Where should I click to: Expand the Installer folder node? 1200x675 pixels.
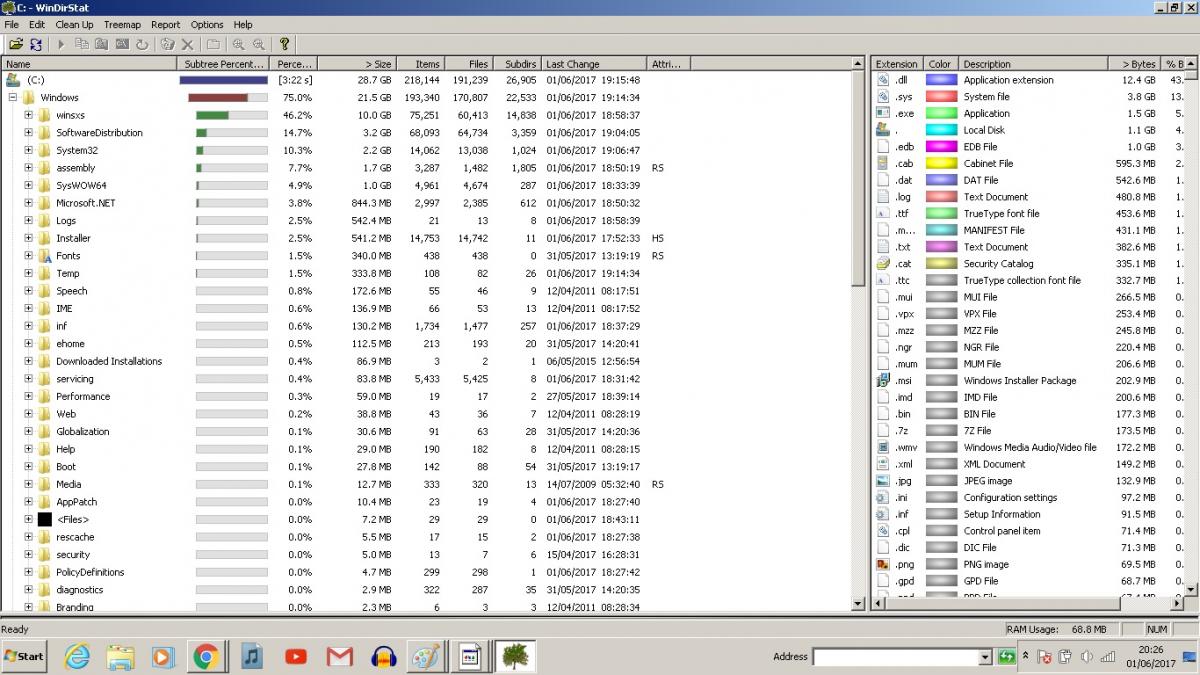(x=29, y=238)
